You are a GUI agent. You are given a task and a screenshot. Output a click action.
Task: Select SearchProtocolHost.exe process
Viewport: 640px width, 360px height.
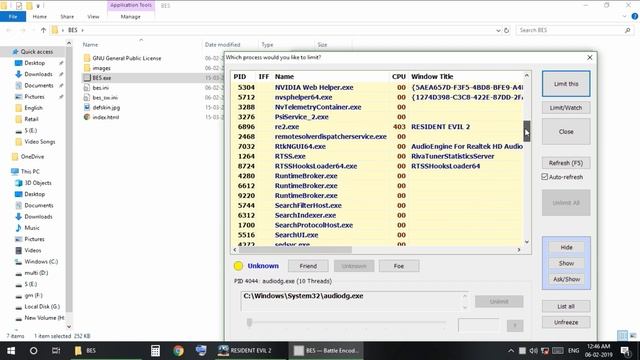pyautogui.click(x=378, y=225)
